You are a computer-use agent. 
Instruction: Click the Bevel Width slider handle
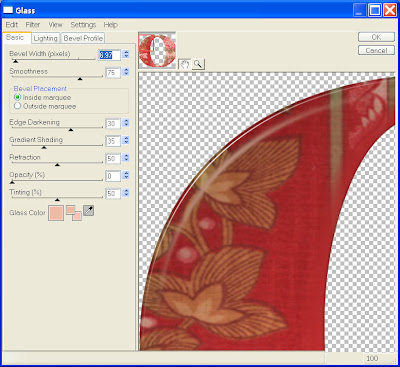point(15,61)
